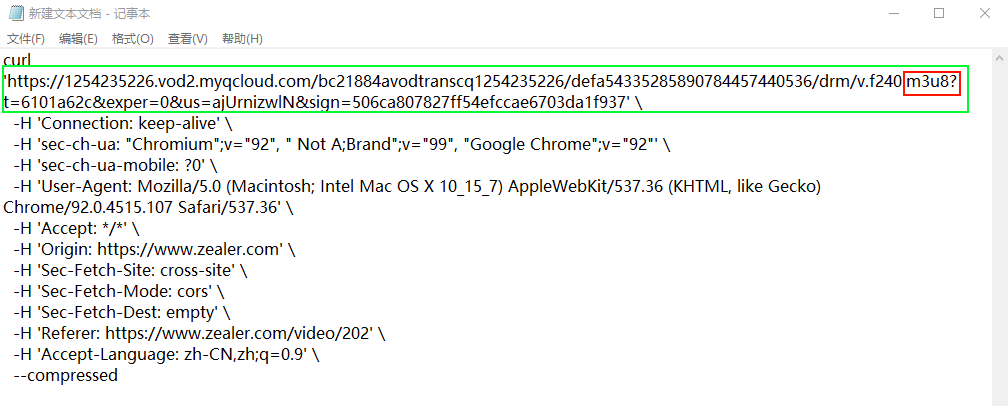Viewport: 1008px width, 406px height.
Task: Open the 文件(F) menu
Action: tap(26, 39)
